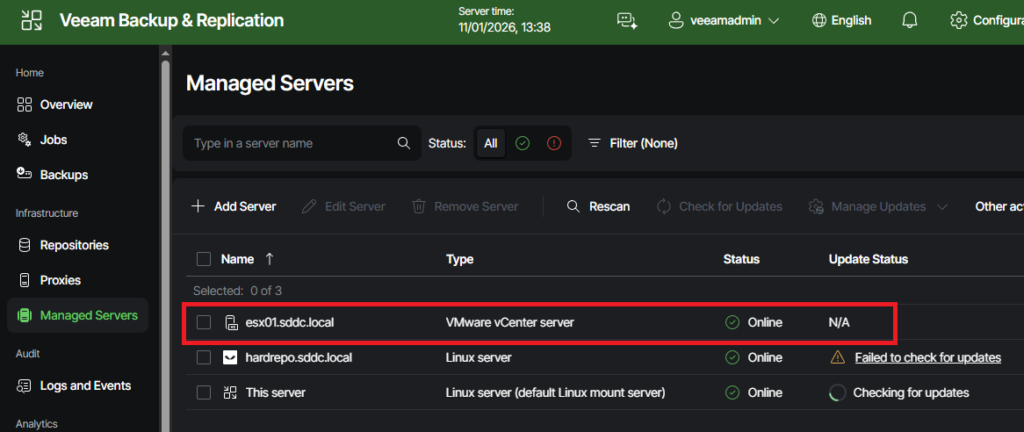Screen dimensions: 1024x432
Task: Click the Jobs gear icon in sidebar
Action: tap(24, 140)
